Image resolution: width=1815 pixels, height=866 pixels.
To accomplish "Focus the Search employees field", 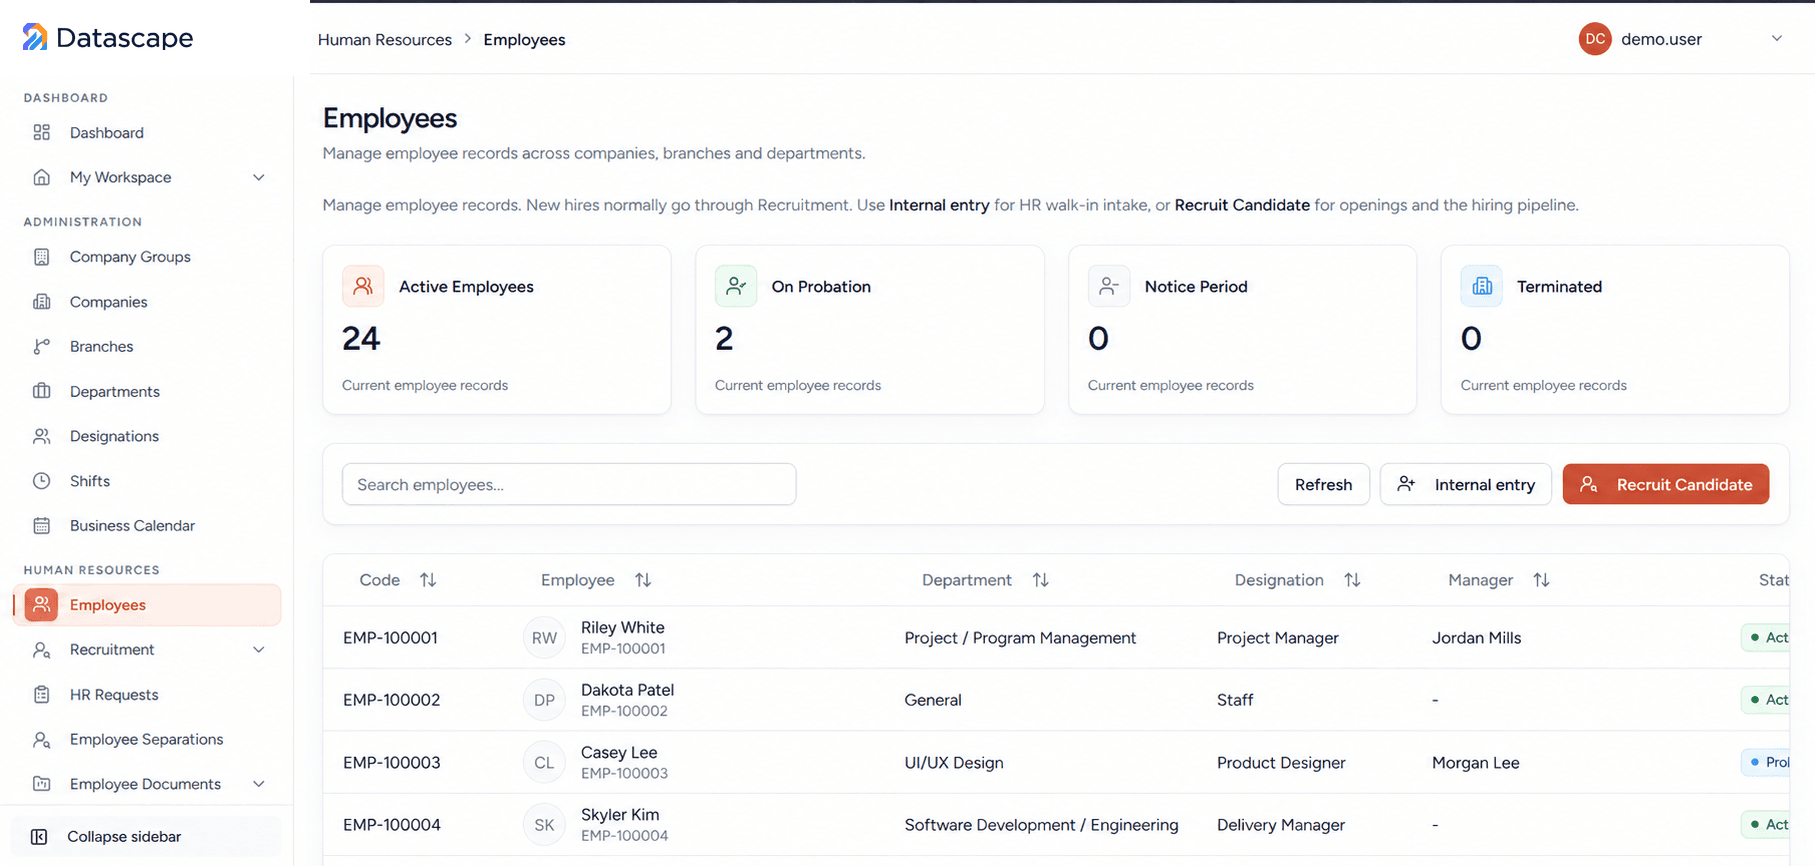I will tap(569, 485).
